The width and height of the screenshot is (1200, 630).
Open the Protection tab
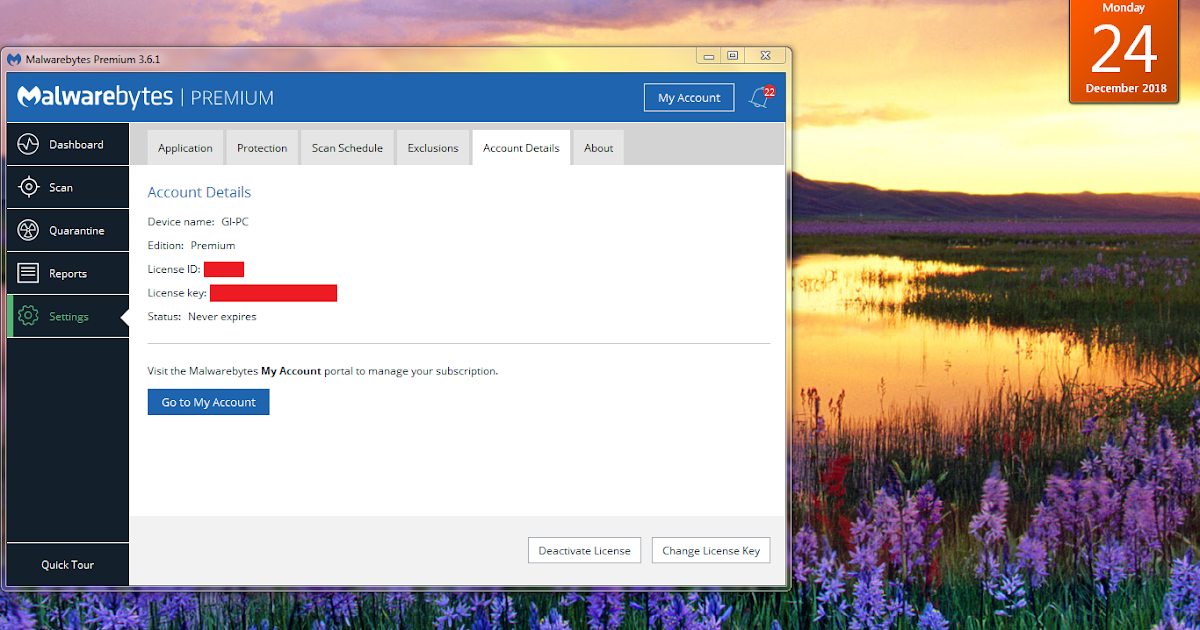(262, 147)
